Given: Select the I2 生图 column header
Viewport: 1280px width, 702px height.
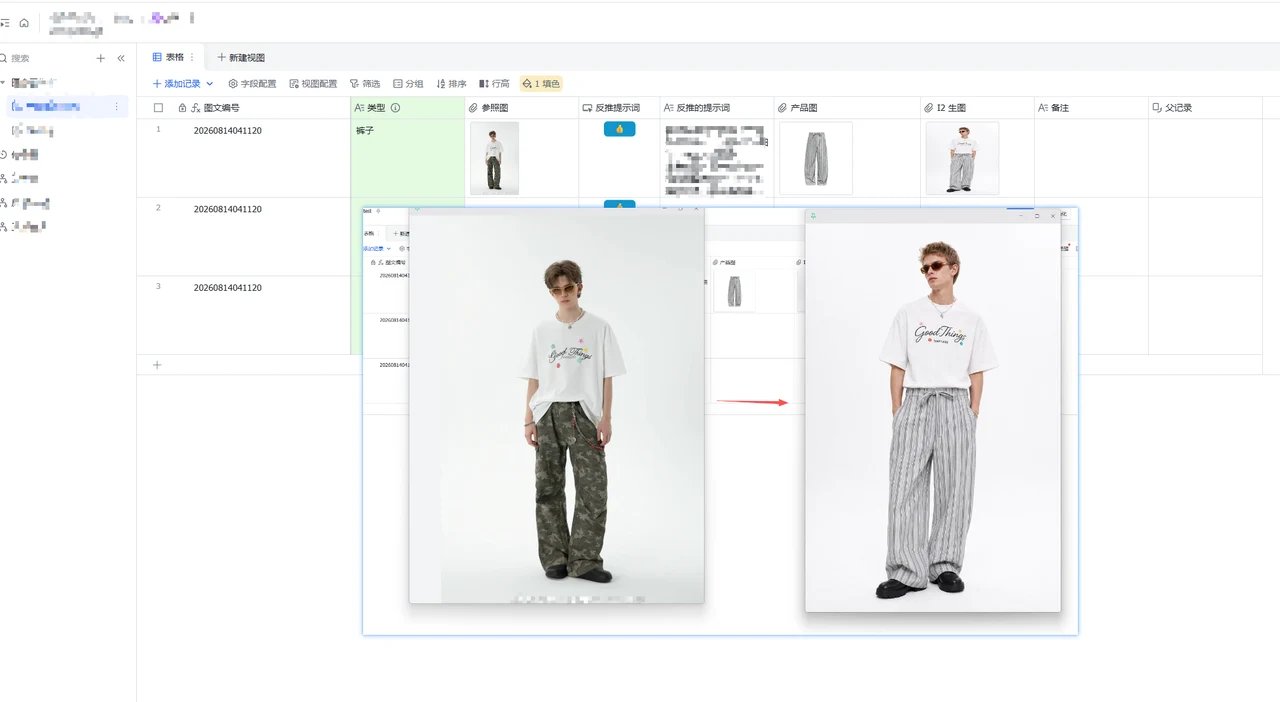Looking at the screenshot, I should click(977, 108).
